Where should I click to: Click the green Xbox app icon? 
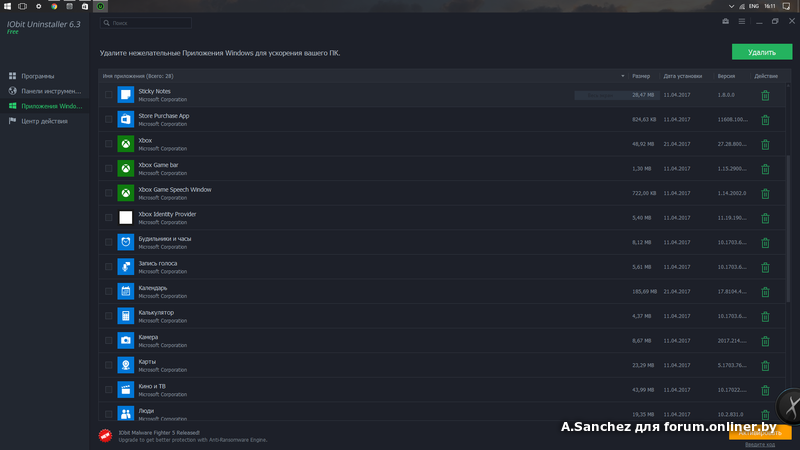click(126, 144)
